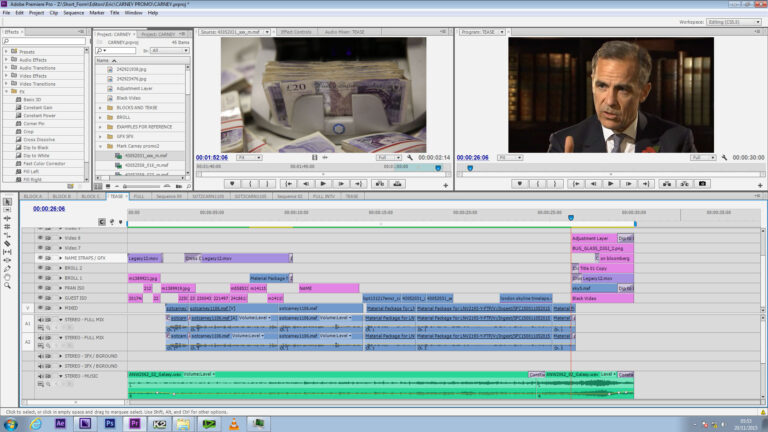The width and height of the screenshot is (768, 432).
Task: Toggle eye visibility of Video 7 track
Action: tap(40, 248)
